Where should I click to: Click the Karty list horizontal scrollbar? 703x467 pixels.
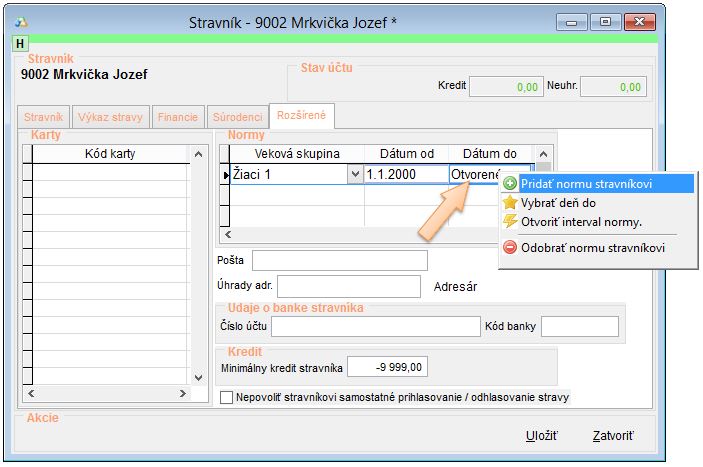pyautogui.click(x=105, y=394)
